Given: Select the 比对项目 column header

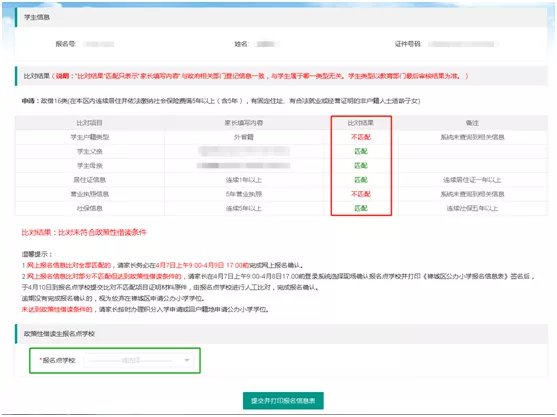Looking at the screenshot, I should (x=90, y=123).
